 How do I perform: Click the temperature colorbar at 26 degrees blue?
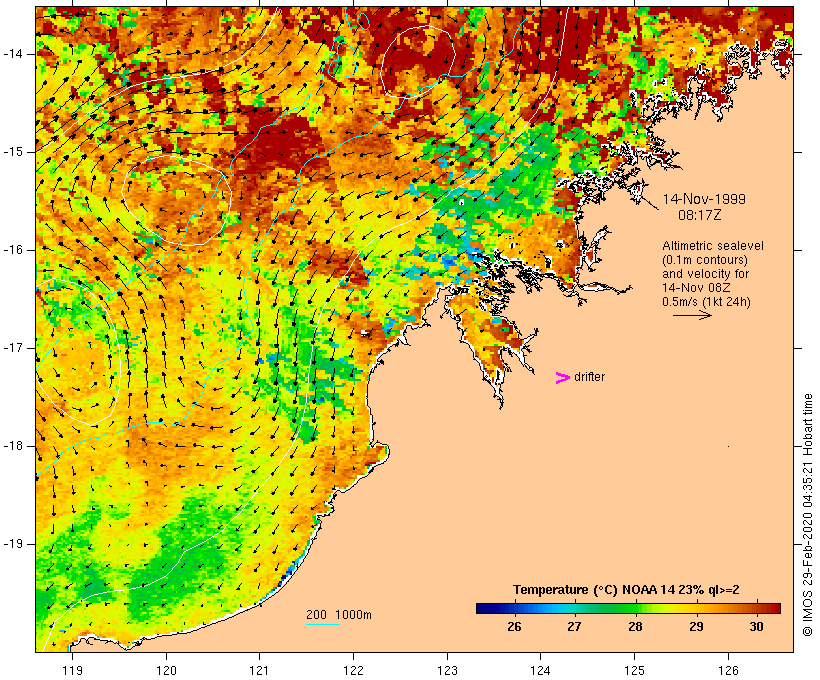(x=514, y=608)
